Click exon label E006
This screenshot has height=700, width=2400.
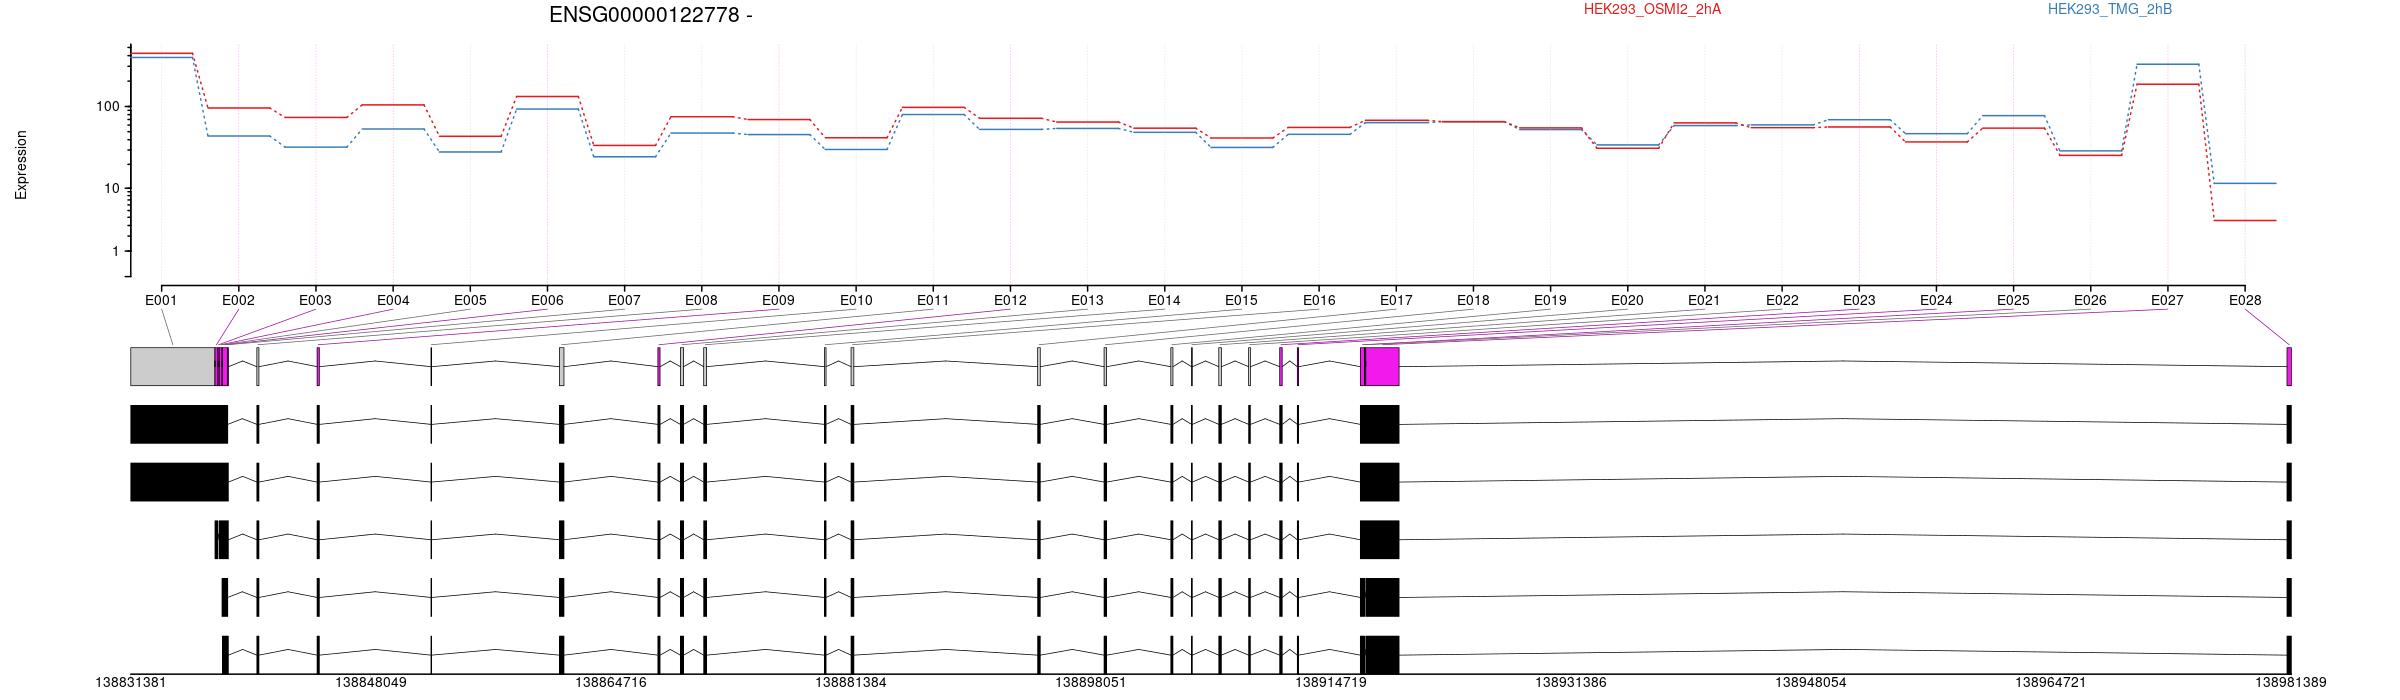coord(547,300)
